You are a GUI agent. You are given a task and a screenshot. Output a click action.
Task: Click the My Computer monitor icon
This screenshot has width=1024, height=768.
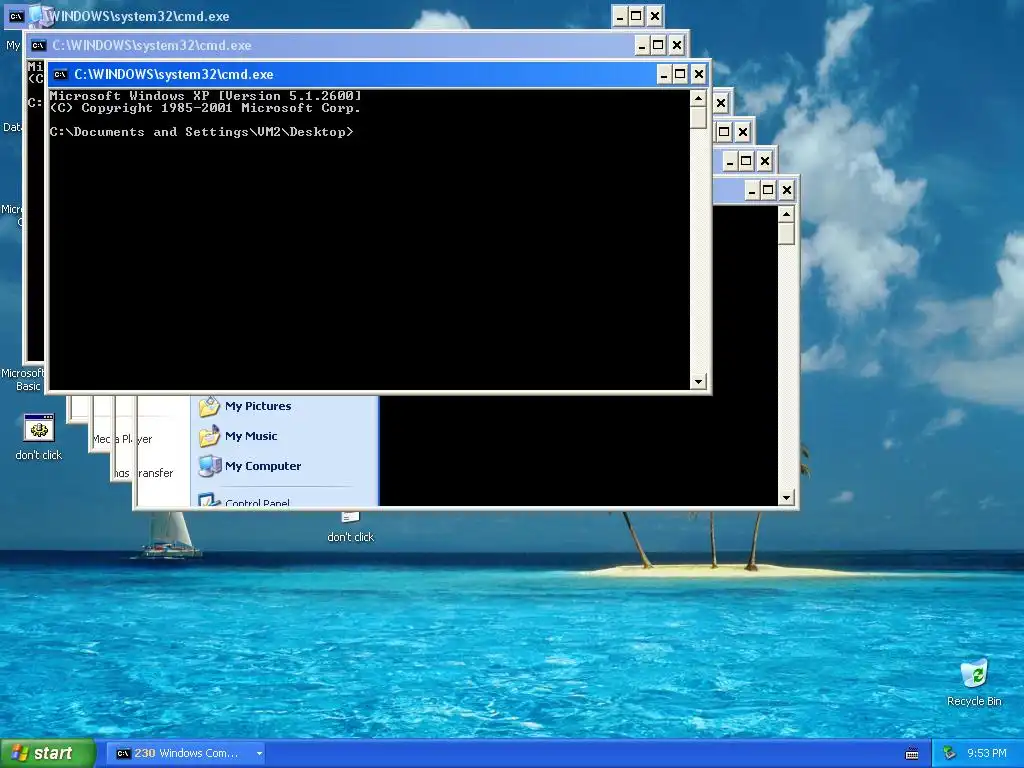pyautogui.click(x=209, y=466)
